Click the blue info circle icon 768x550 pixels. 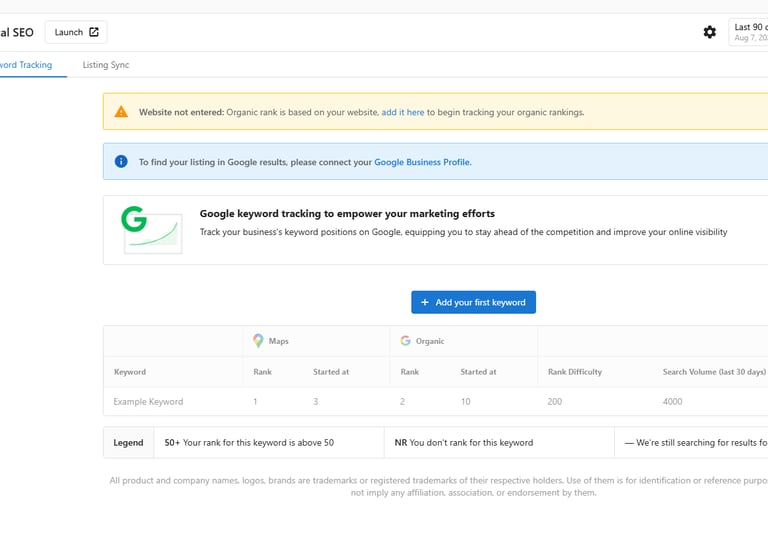[121, 161]
